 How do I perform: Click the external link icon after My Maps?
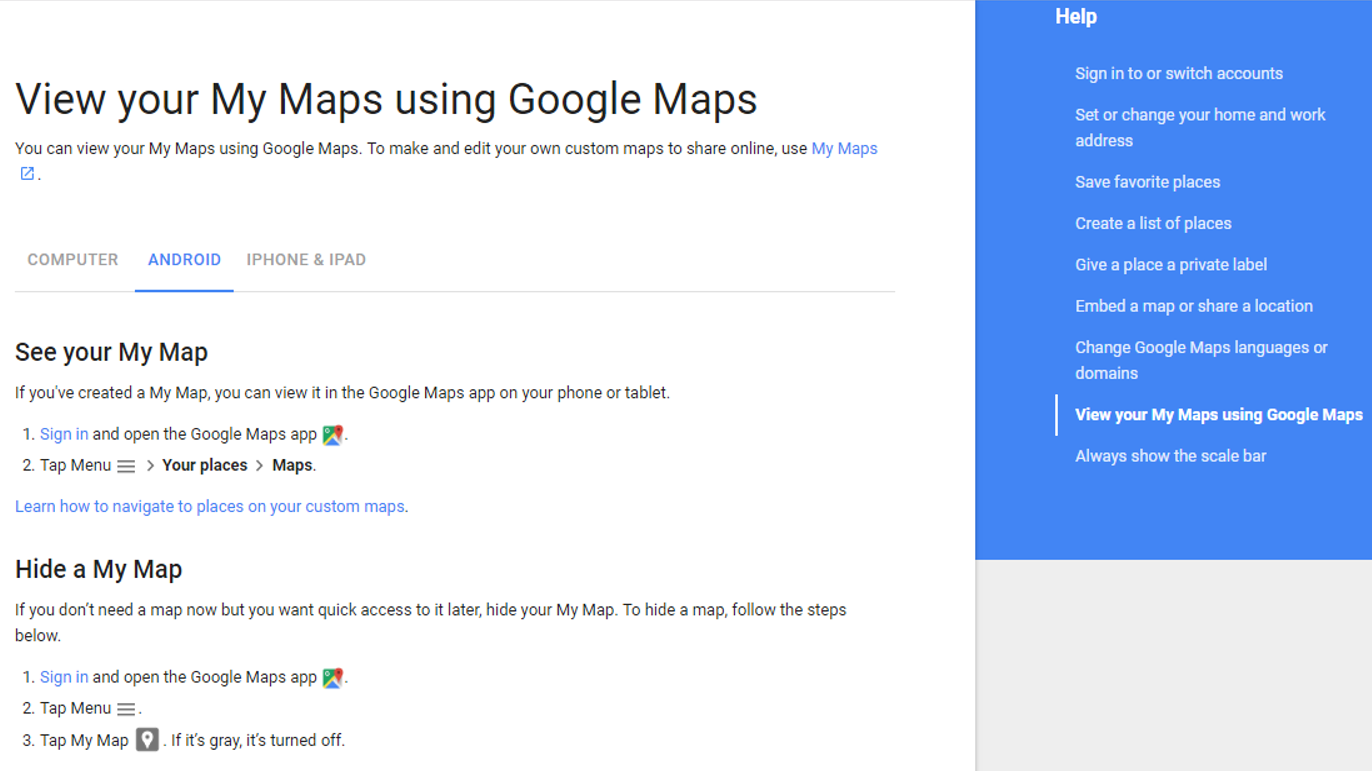27,174
